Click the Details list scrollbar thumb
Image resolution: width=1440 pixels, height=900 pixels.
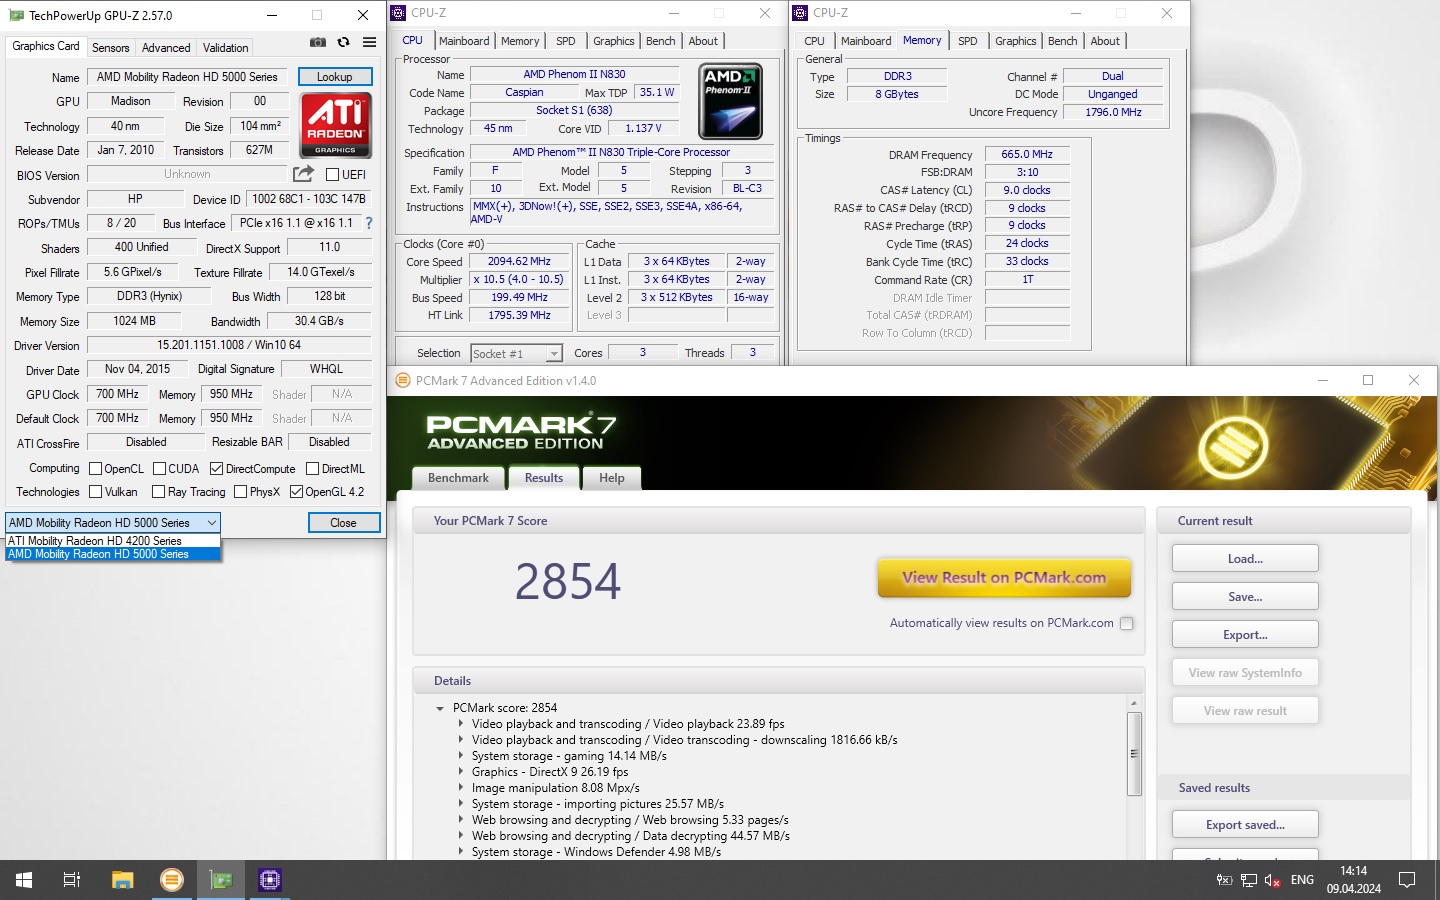pyautogui.click(x=1134, y=754)
